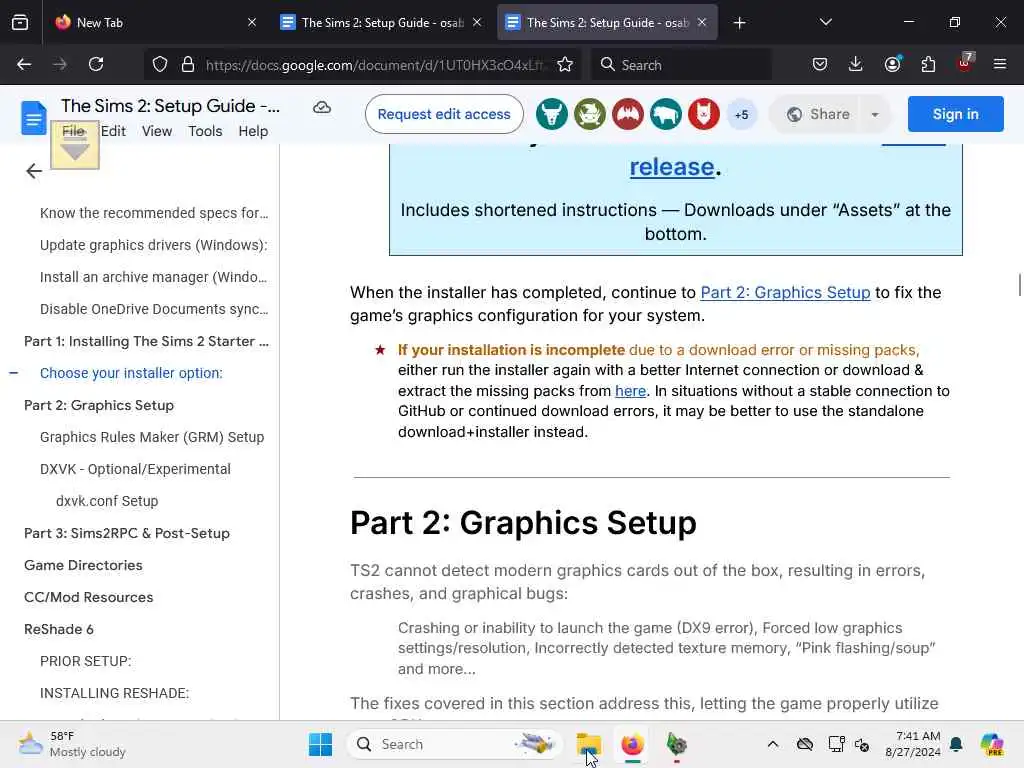
Task: Open the Firefox downloads panel
Action: (x=856, y=64)
